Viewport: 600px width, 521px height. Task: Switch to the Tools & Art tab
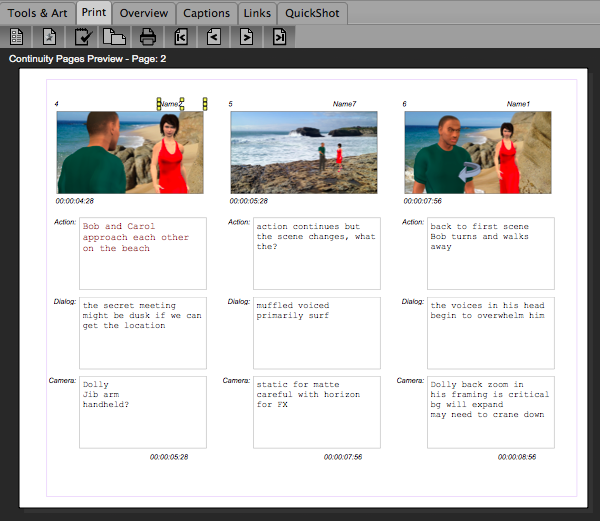pyautogui.click(x=38, y=13)
